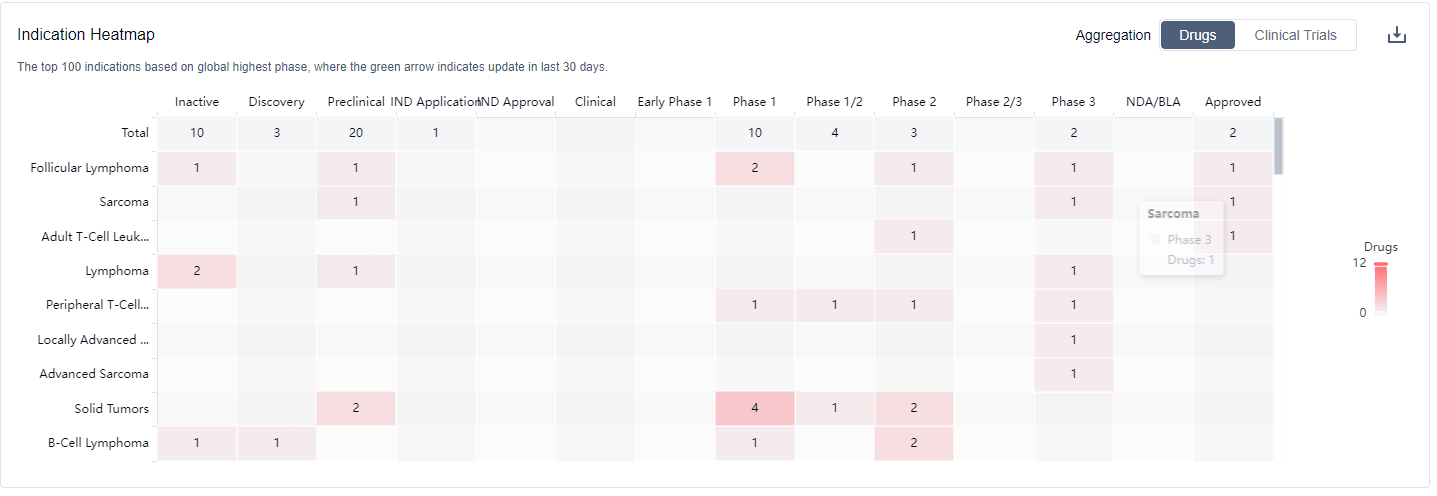Image resolution: width=1437 pixels, height=496 pixels.
Task: Switch aggregation to Clinical Trials
Action: click(1295, 35)
